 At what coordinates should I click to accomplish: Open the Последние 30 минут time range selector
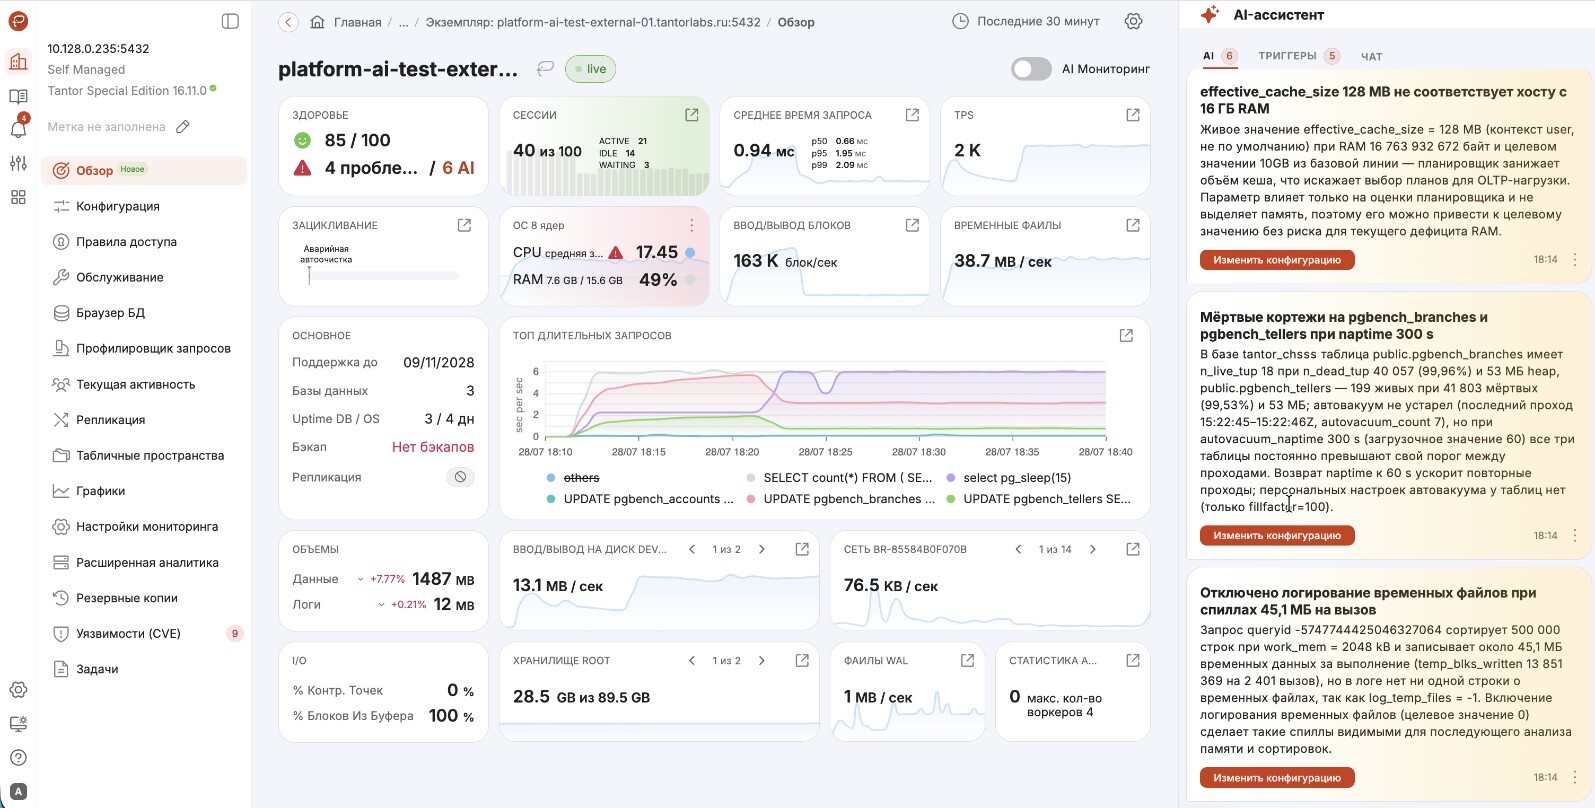[1026, 21]
